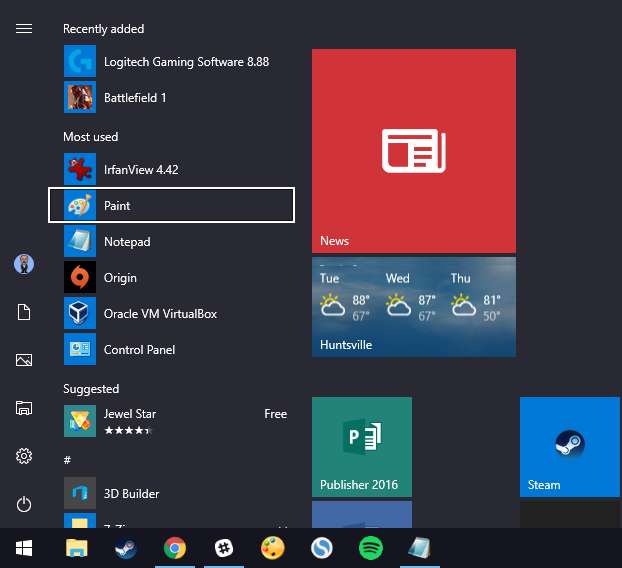Screen dimensions: 622x568
Task: Click the Jewel Star suggested app
Action: coord(171,421)
